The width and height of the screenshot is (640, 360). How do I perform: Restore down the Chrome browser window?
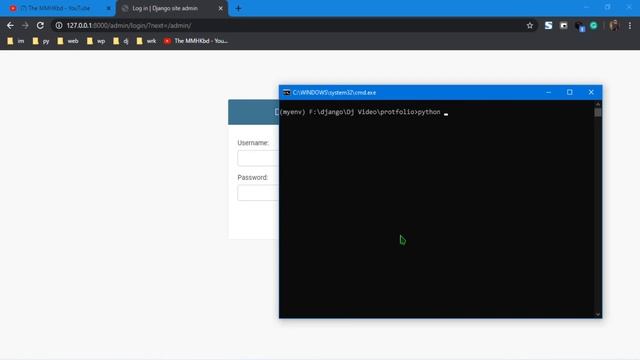608,7
